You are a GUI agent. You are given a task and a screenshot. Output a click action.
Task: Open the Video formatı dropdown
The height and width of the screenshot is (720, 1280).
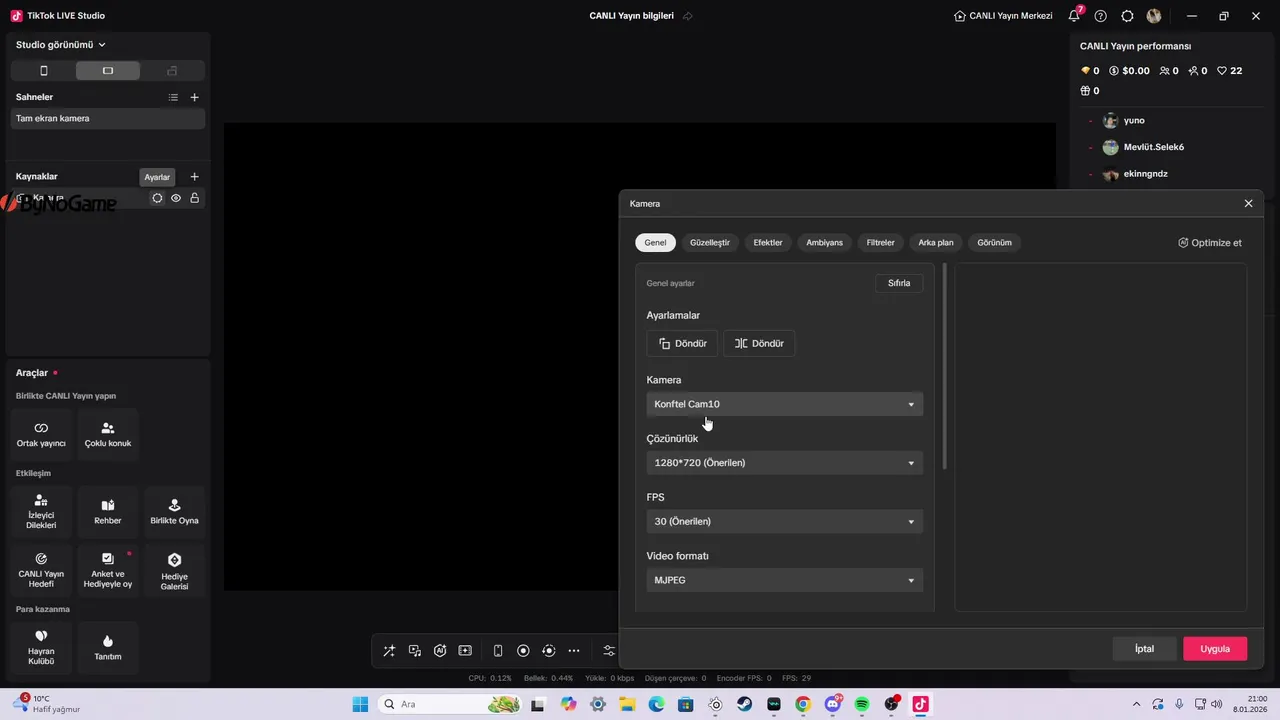[x=785, y=580]
